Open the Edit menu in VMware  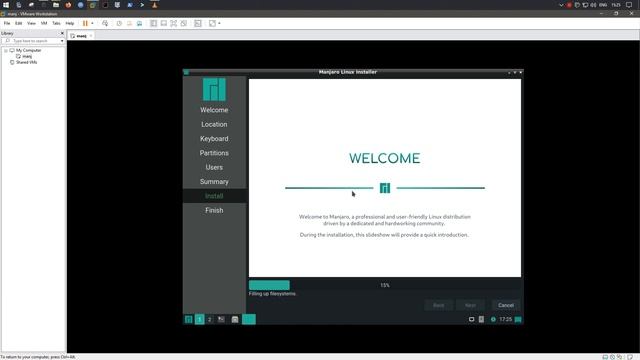coord(19,23)
